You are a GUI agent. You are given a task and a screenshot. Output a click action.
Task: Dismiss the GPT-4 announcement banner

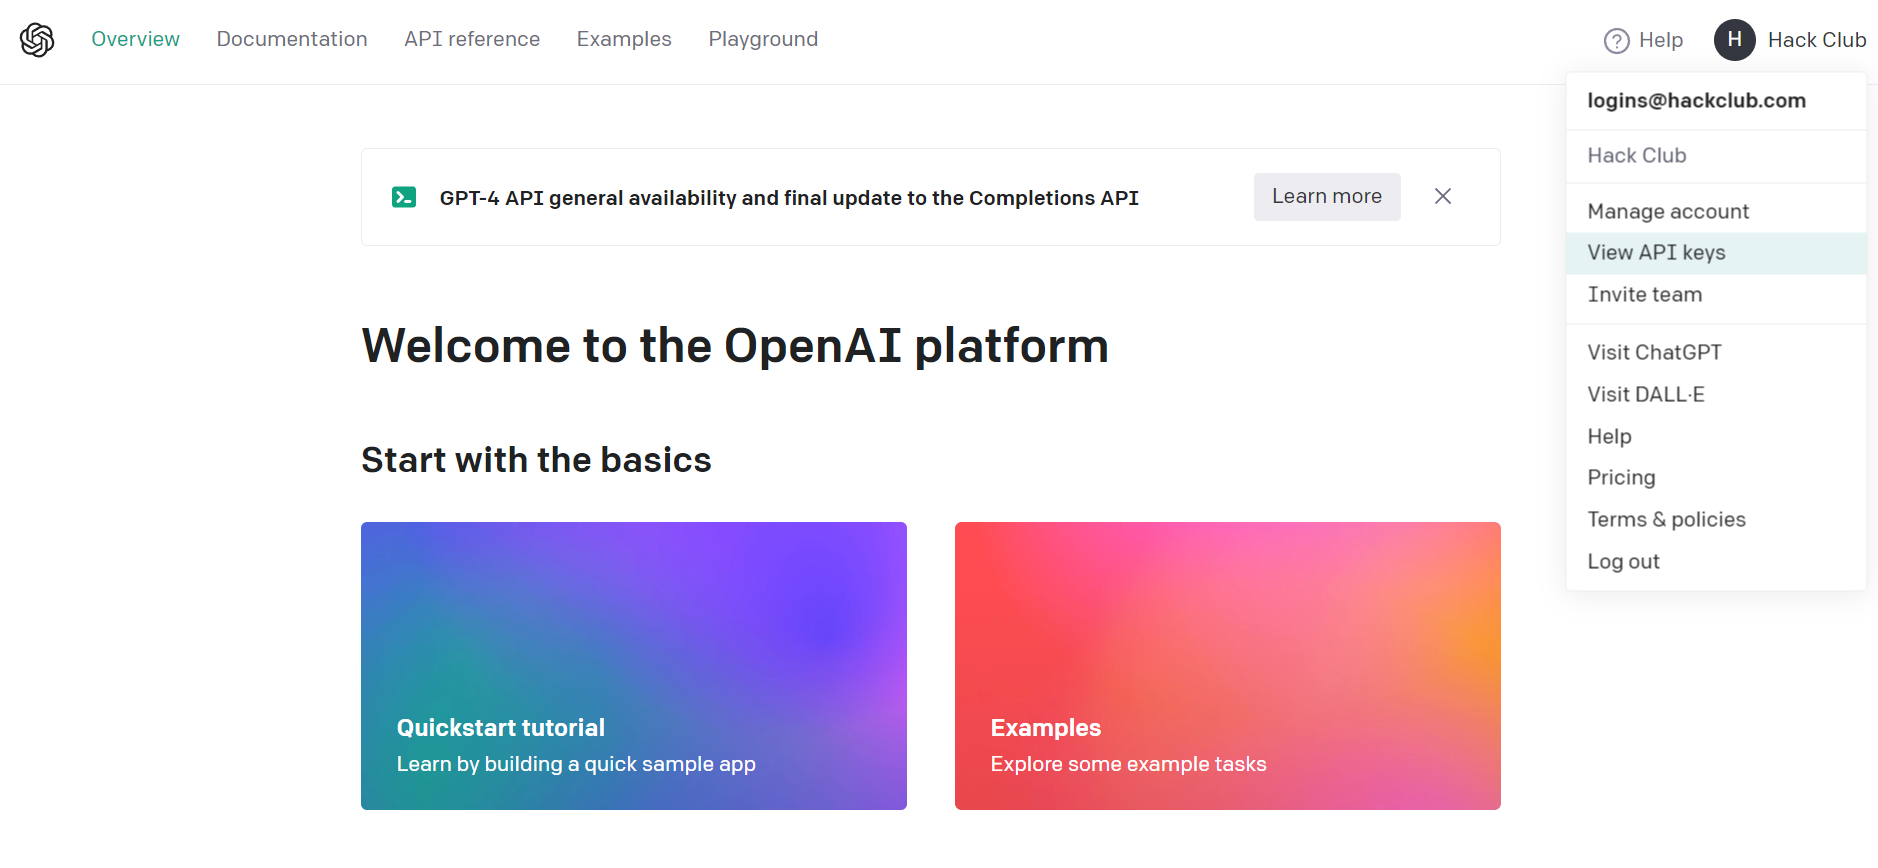pos(1442,196)
